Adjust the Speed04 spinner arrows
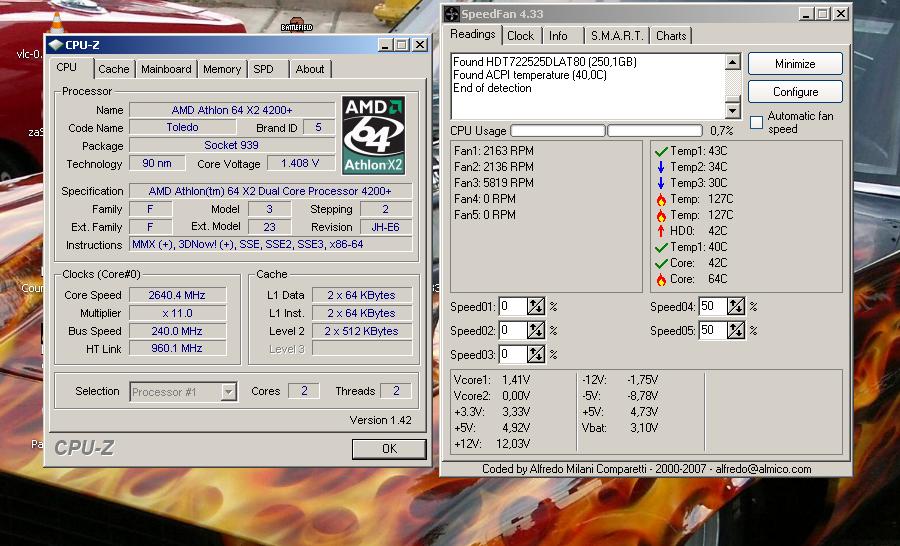This screenshot has width=900, height=546. pyautogui.click(x=736, y=307)
